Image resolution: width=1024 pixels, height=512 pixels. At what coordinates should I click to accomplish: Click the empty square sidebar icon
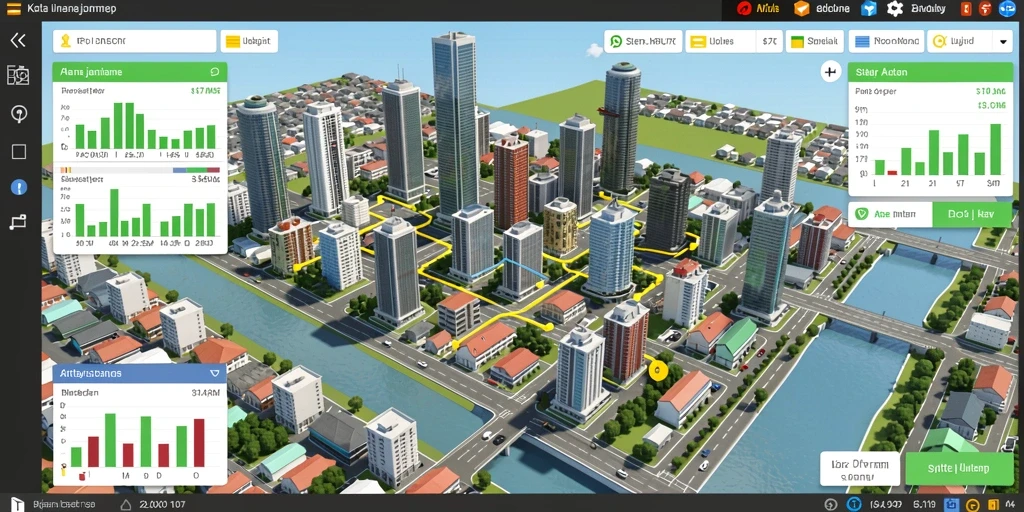[x=19, y=152]
